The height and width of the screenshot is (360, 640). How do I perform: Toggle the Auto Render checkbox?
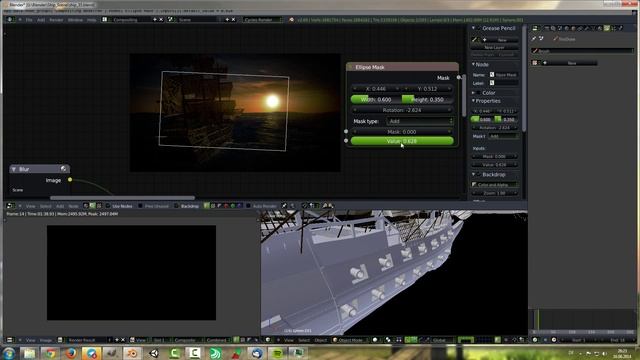point(248,206)
